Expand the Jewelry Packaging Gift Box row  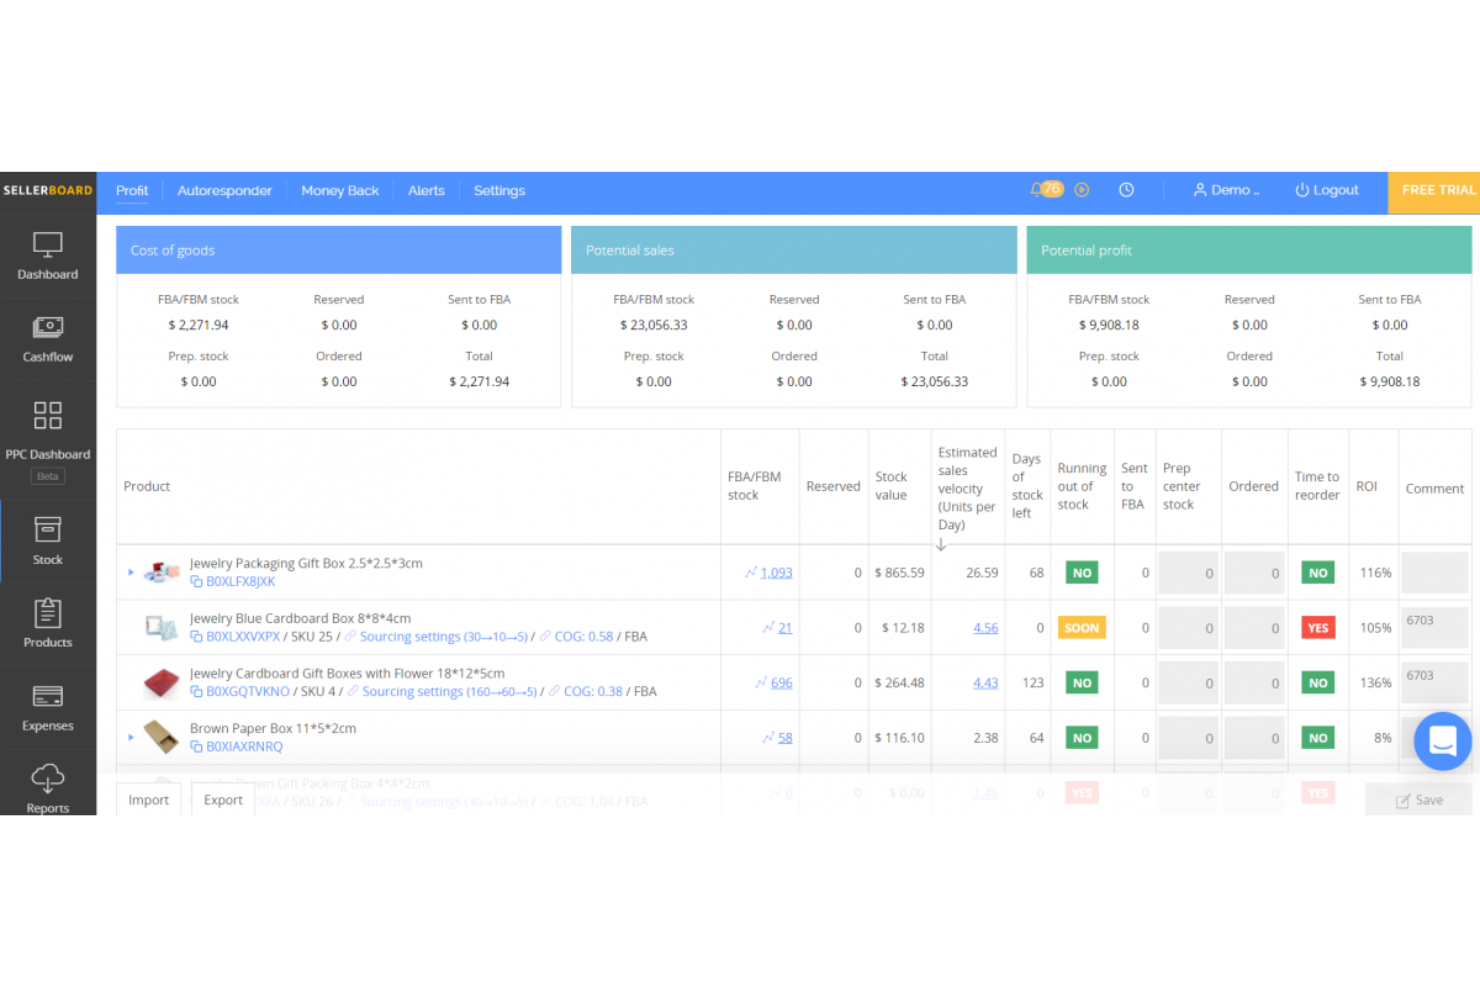click(x=130, y=572)
